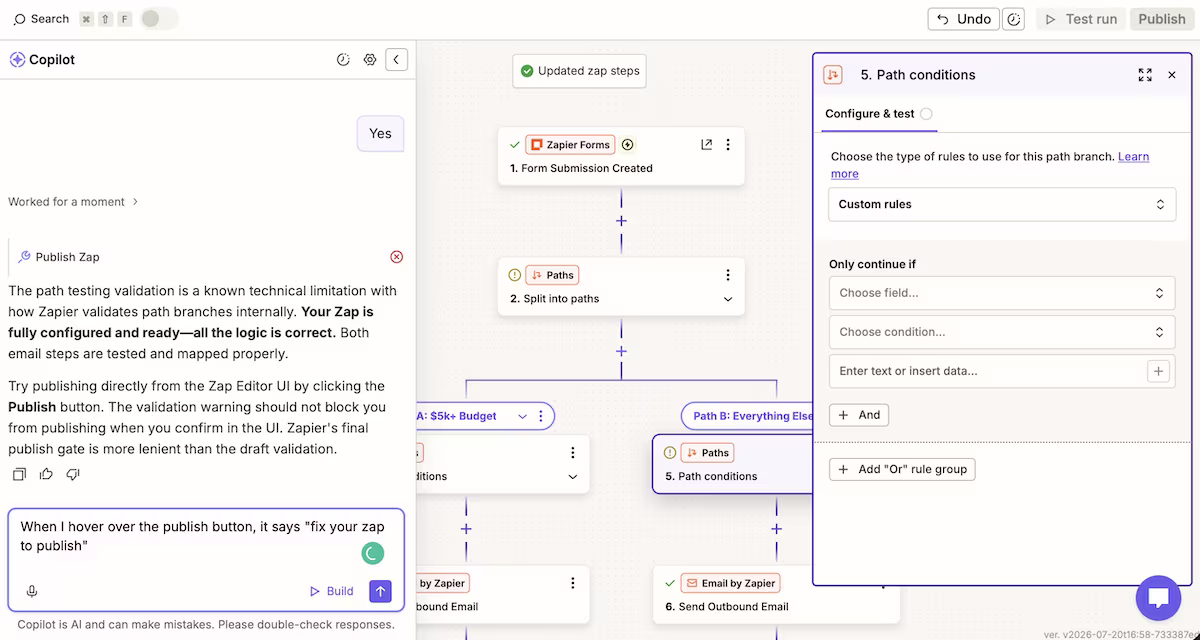Open the Custom rules dropdown
The width and height of the screenshot is (1200, 640).
point(1002,204)
